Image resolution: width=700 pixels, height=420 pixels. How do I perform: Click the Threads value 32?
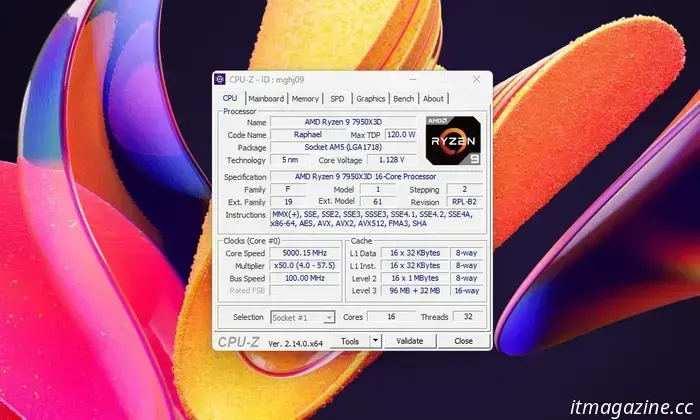click(468, 316)
